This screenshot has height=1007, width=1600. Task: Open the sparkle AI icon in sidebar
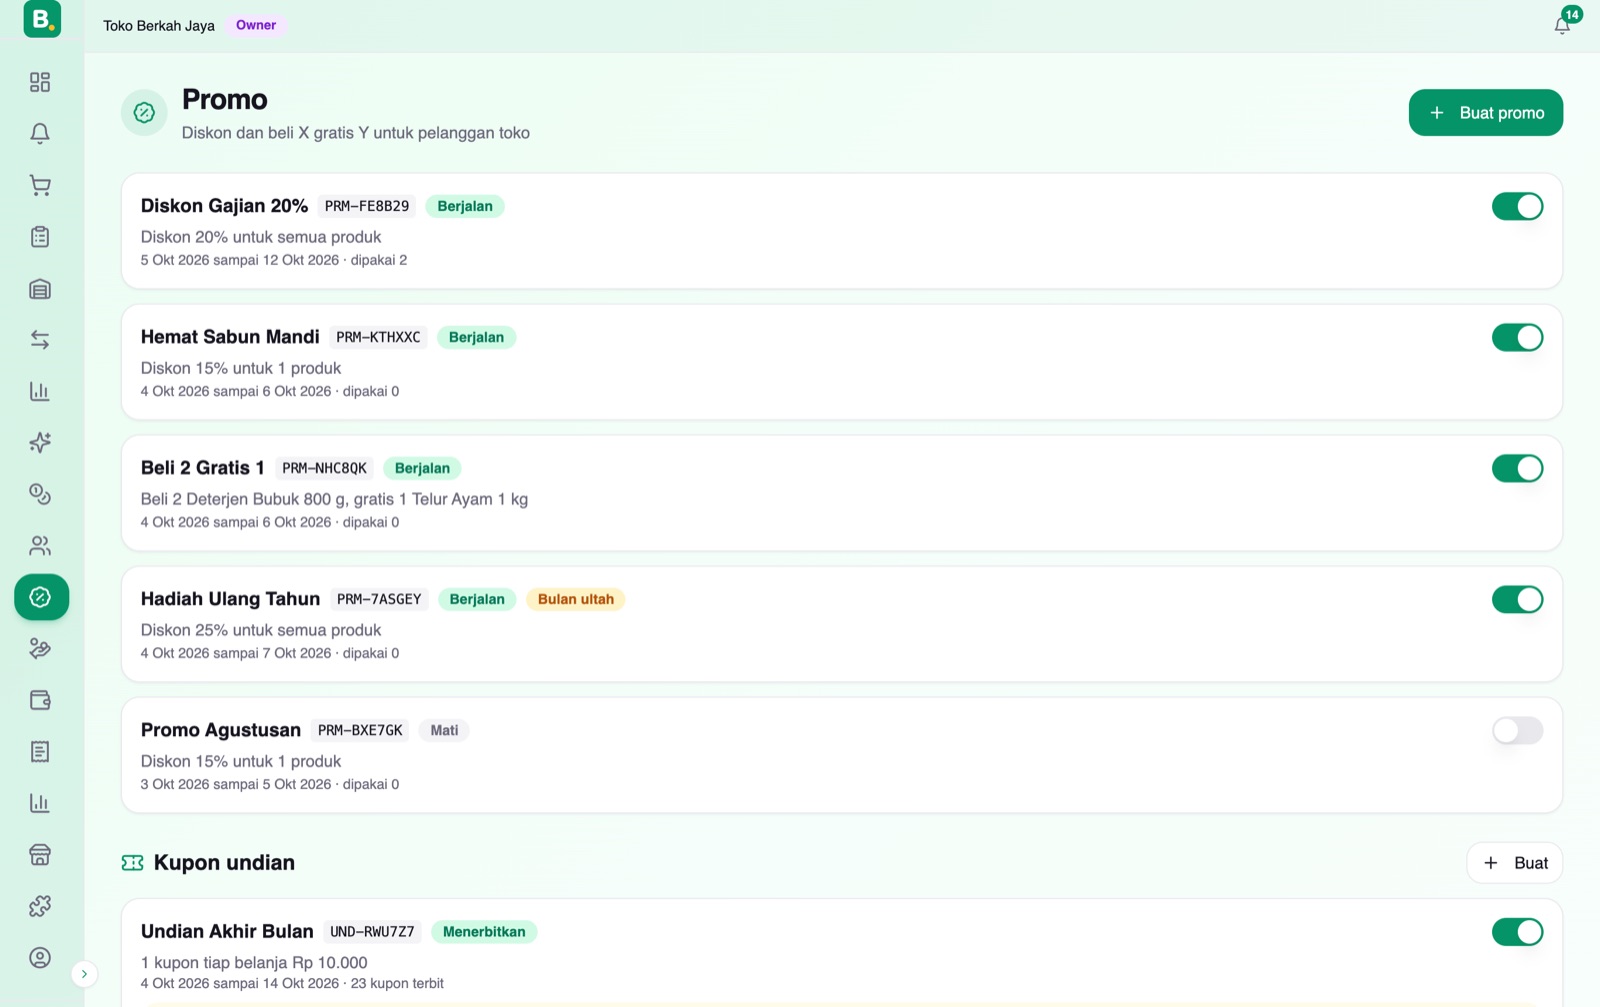(x=40, y=443)
